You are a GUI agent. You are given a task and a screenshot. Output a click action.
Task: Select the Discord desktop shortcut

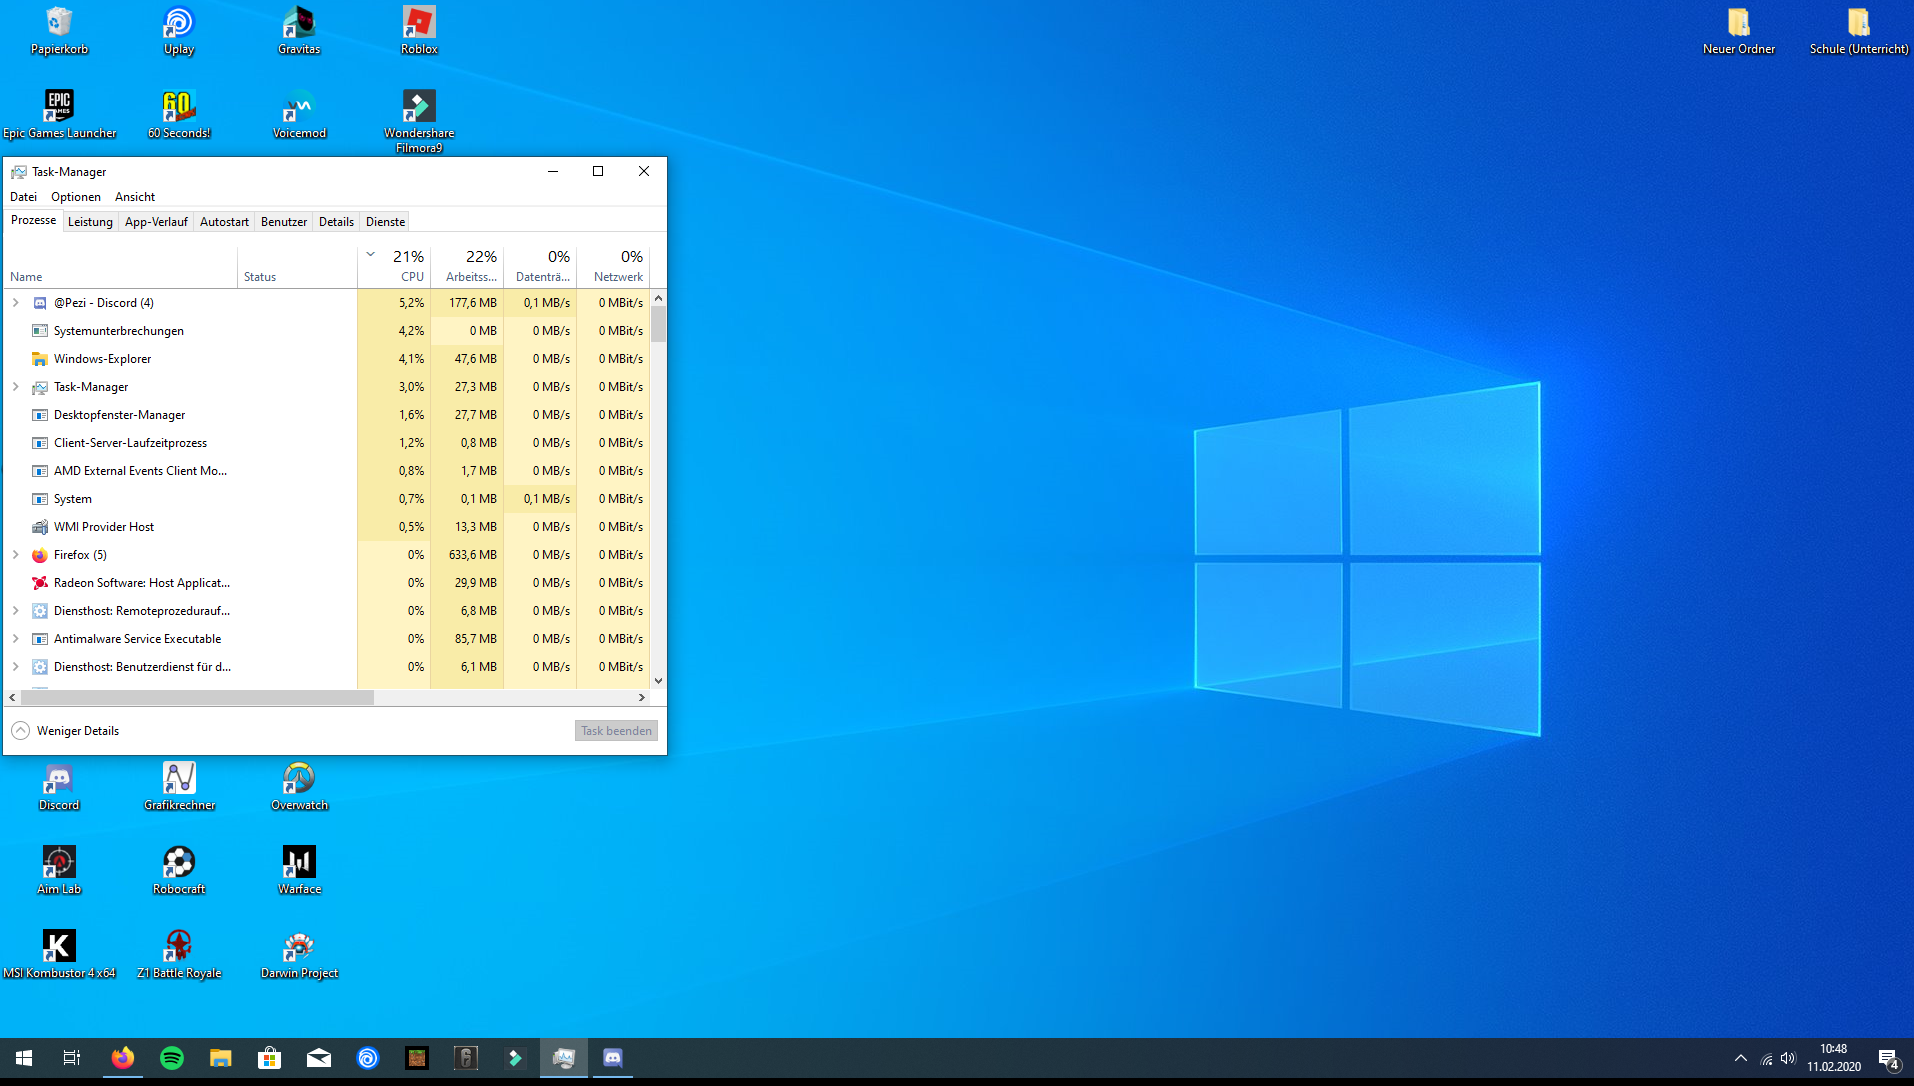click(59, 787)
